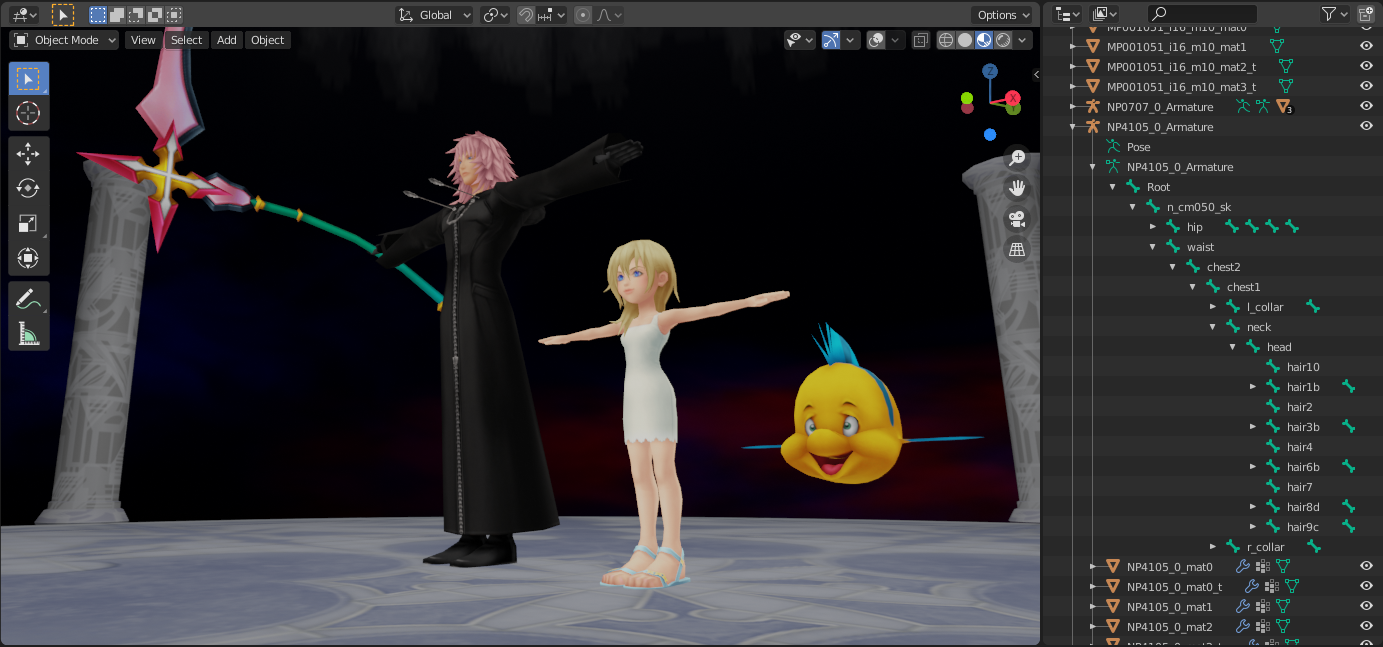Viewport: 1383px width, 647px height.
Task: Click the zoom magnifier viewport control
Action: [1017, 158]
